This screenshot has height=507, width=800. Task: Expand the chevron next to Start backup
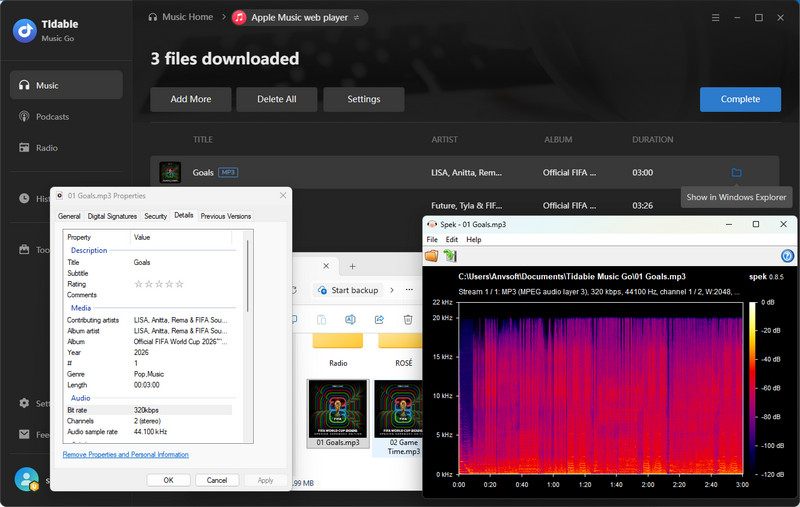click(x=392, y=290)
